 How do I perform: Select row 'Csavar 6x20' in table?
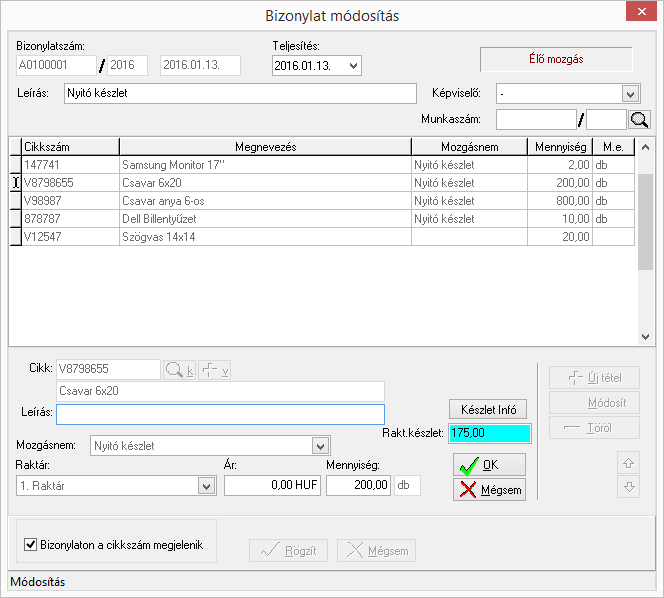pyautogui.click(x=322, y=183)
